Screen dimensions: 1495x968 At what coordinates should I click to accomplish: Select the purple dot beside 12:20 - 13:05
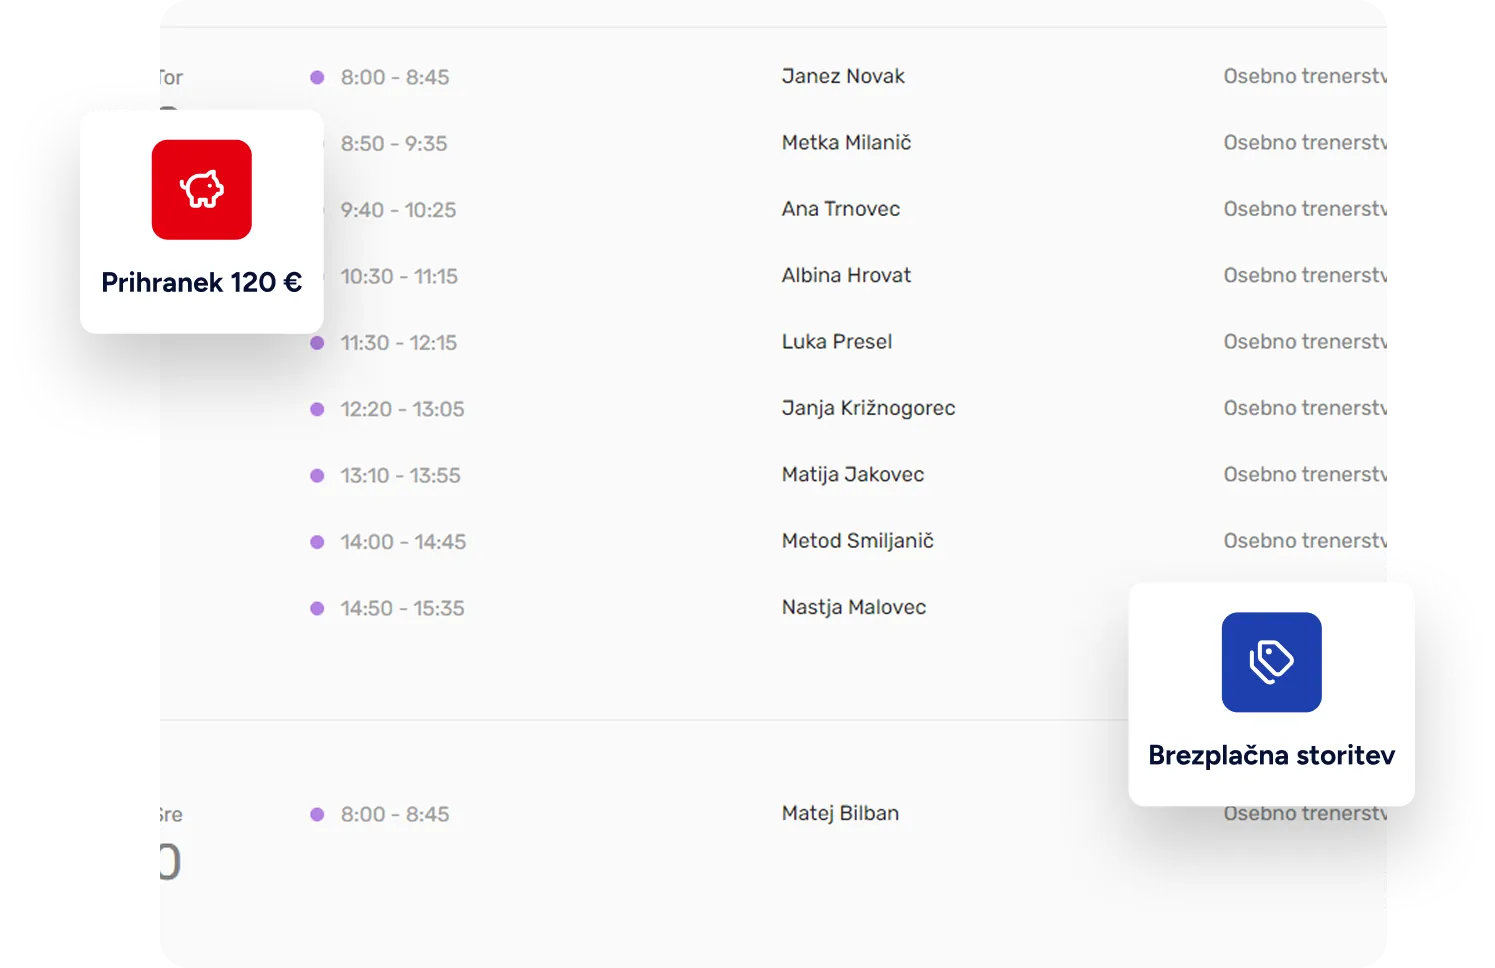click(x=317, y=409)
